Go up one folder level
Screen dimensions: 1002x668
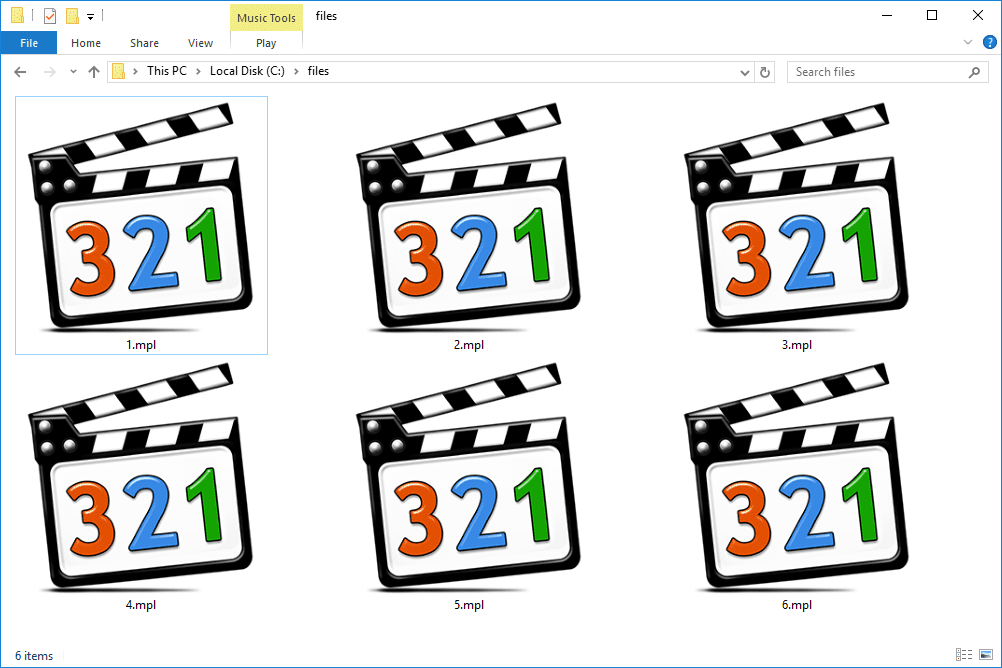pyautogui.click(x=94, y=72)
